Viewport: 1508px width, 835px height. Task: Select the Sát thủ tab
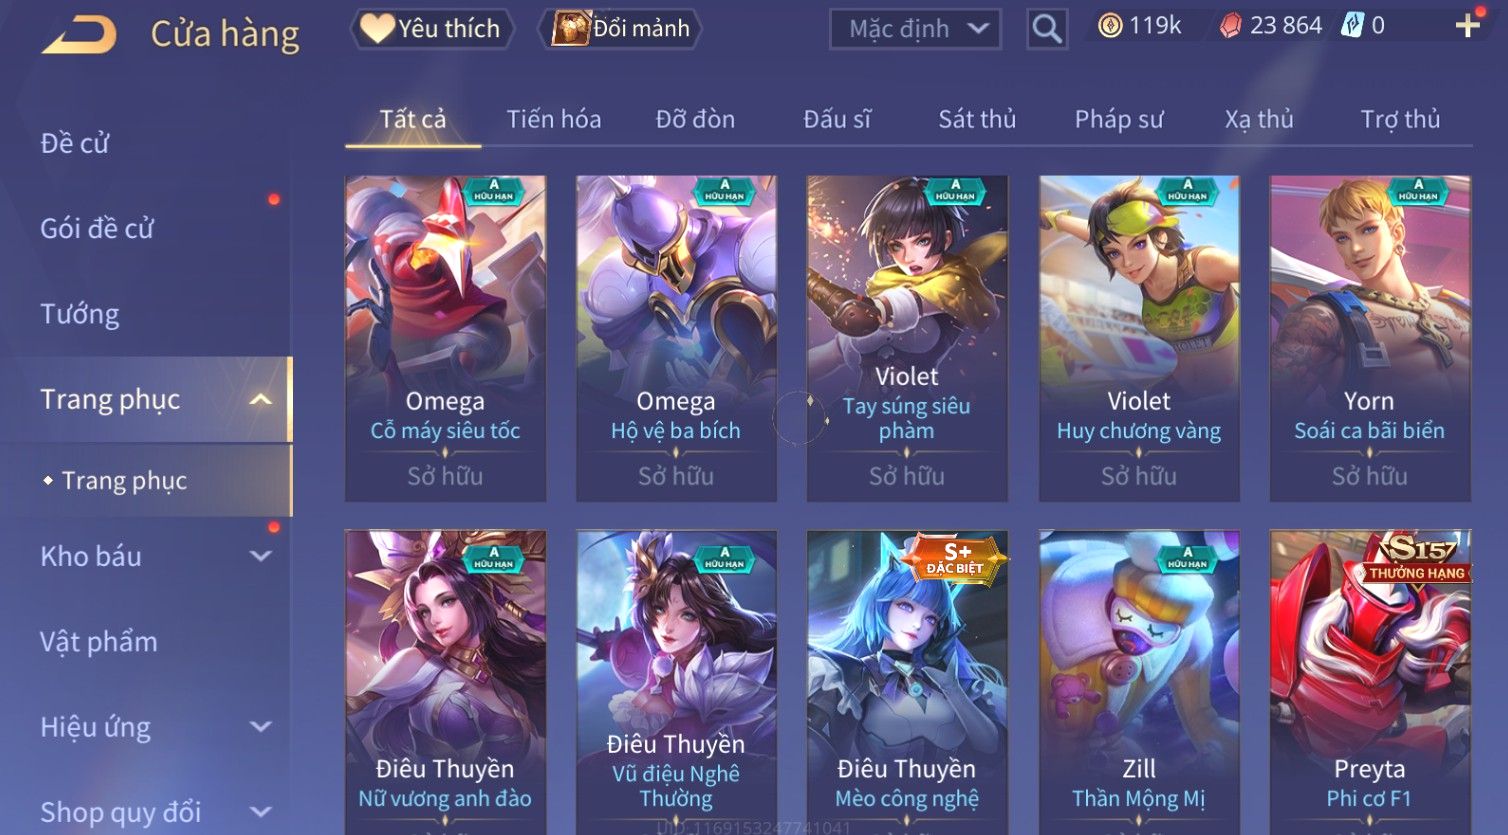tap(977, 120)
